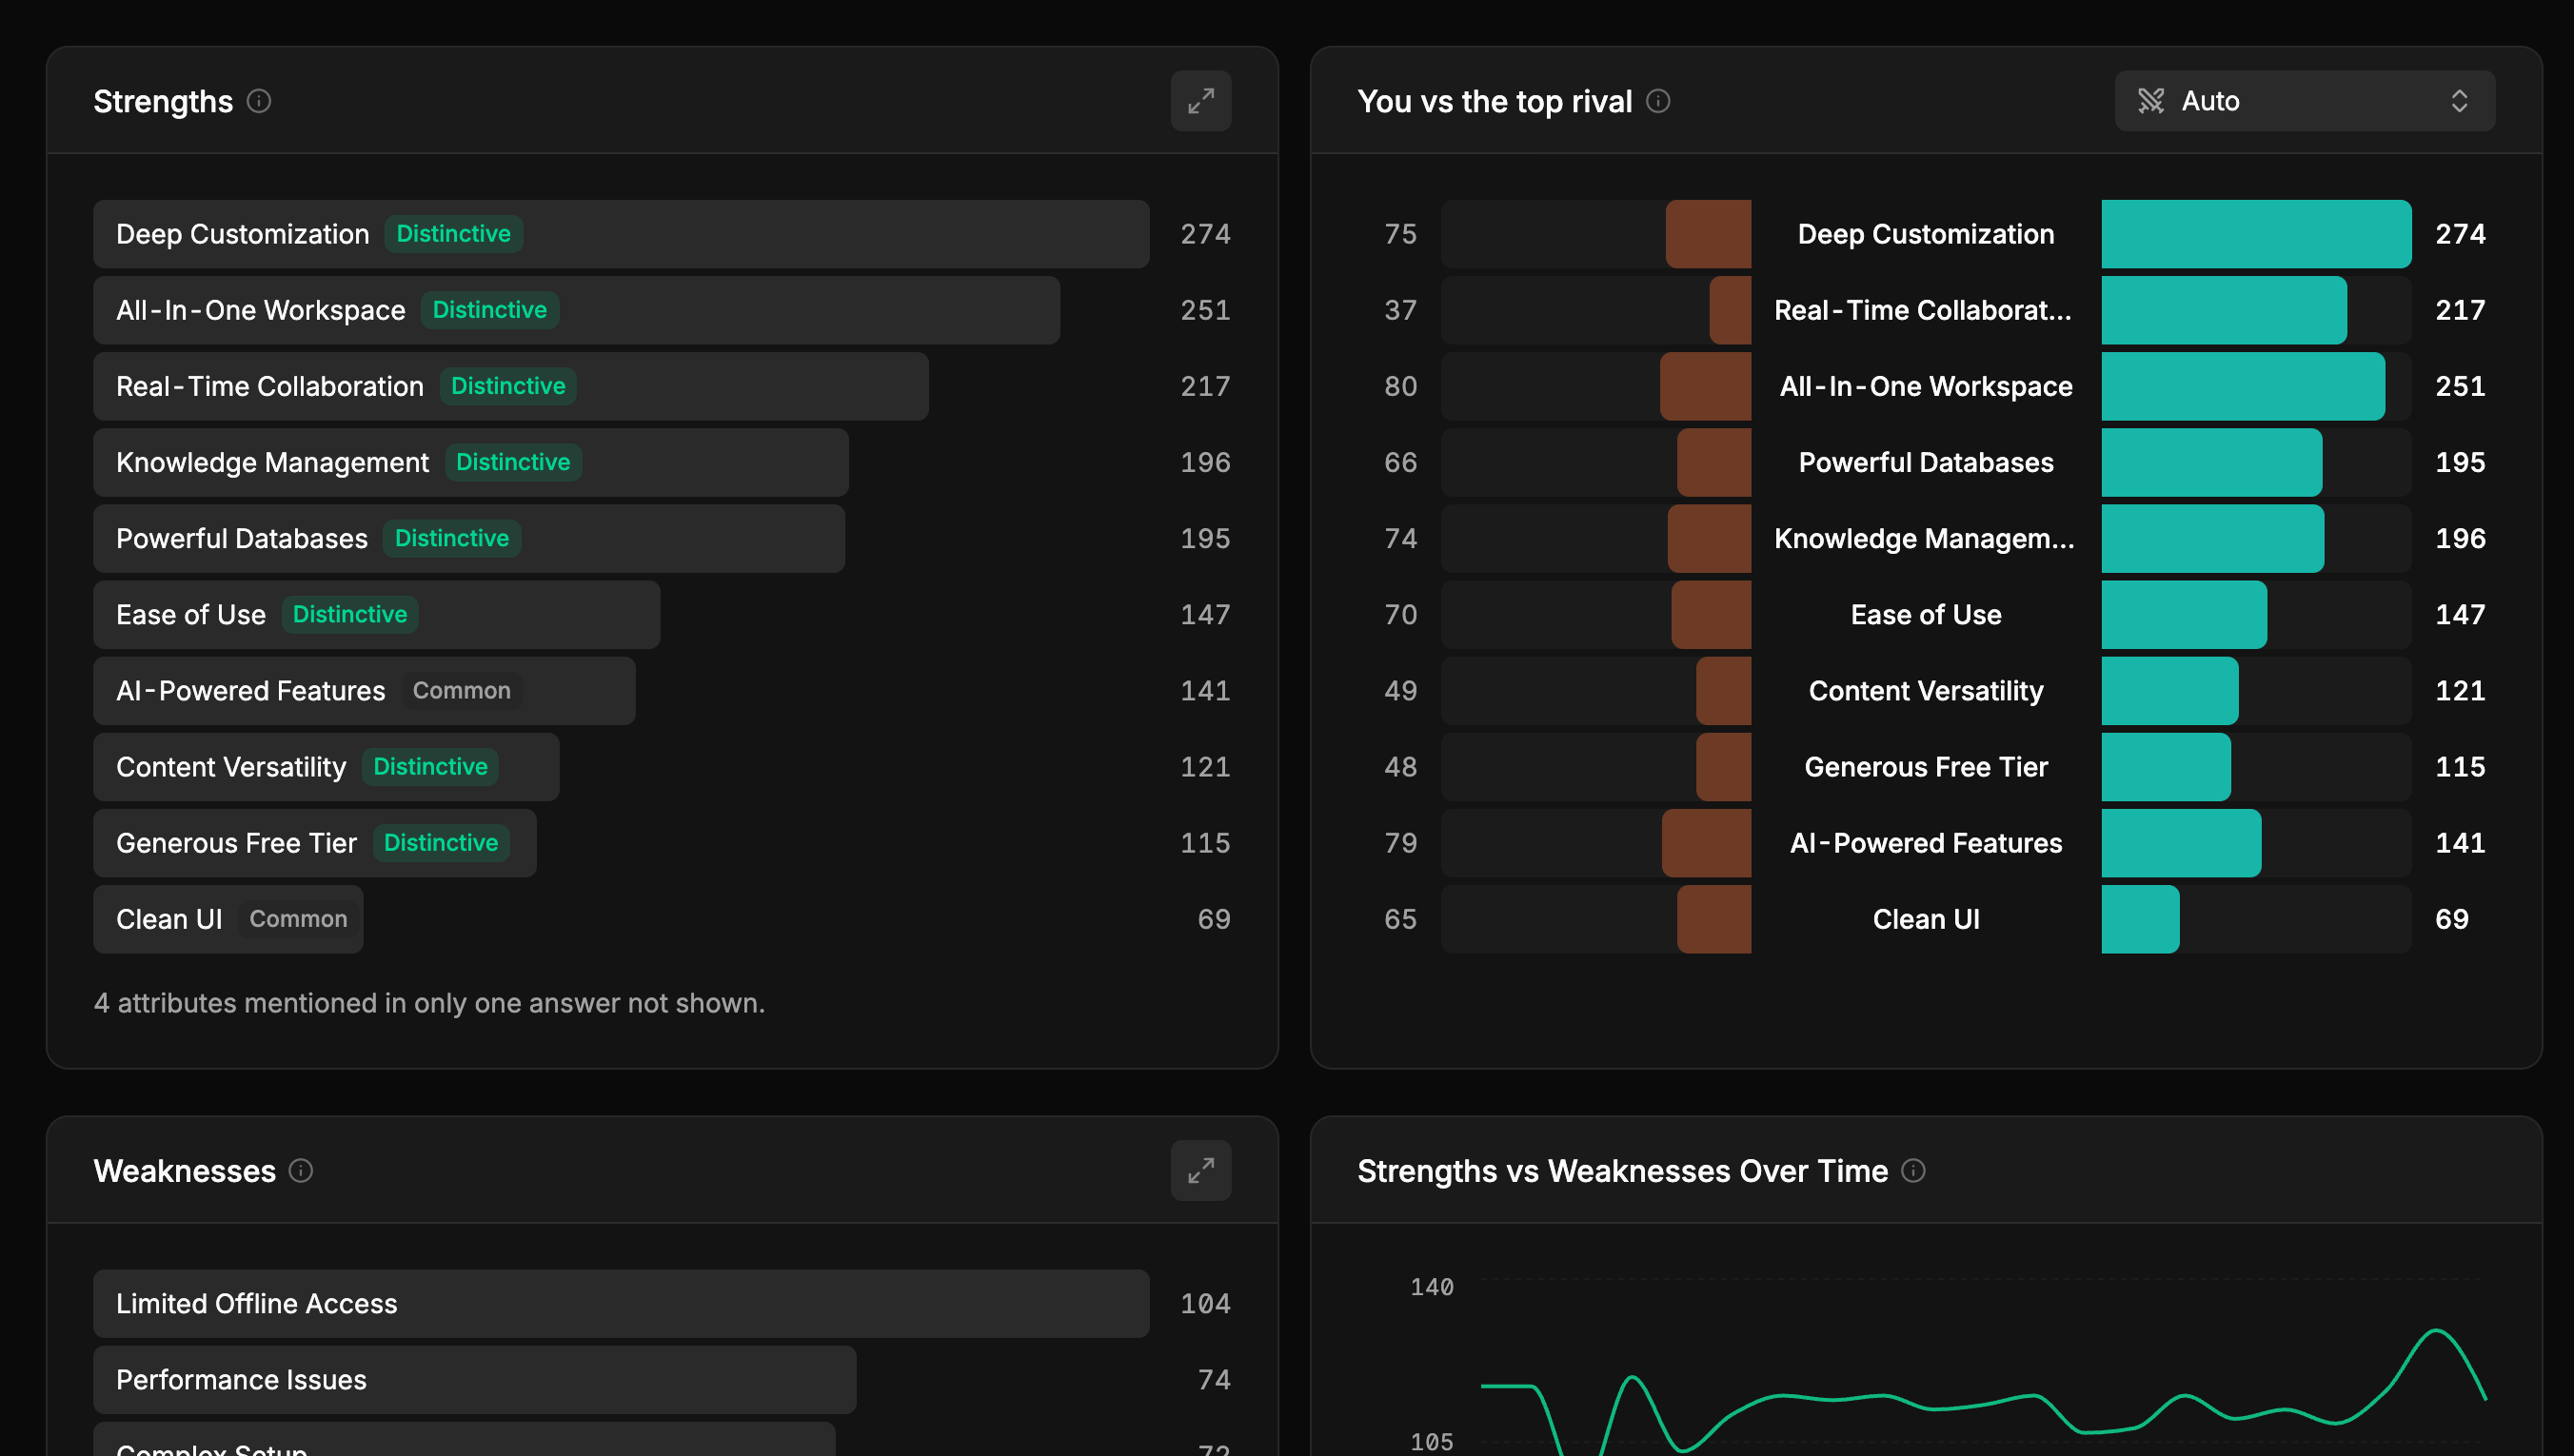Click the 4 attributes not shown note

click(x=429, y=1003)
